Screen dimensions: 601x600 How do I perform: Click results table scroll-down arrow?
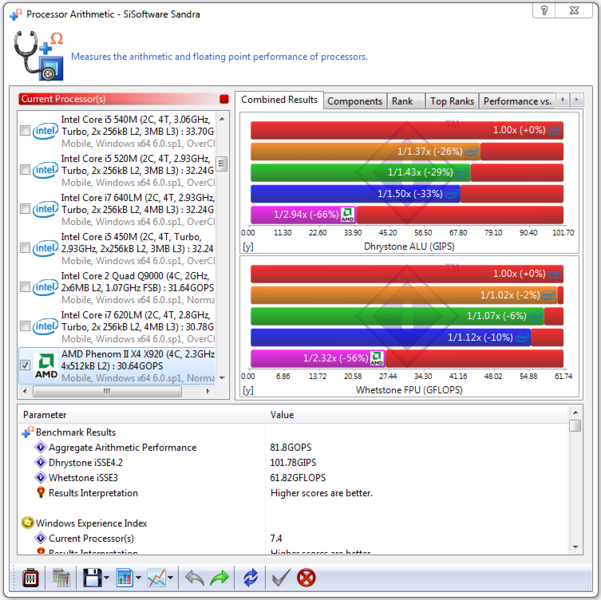575,547
